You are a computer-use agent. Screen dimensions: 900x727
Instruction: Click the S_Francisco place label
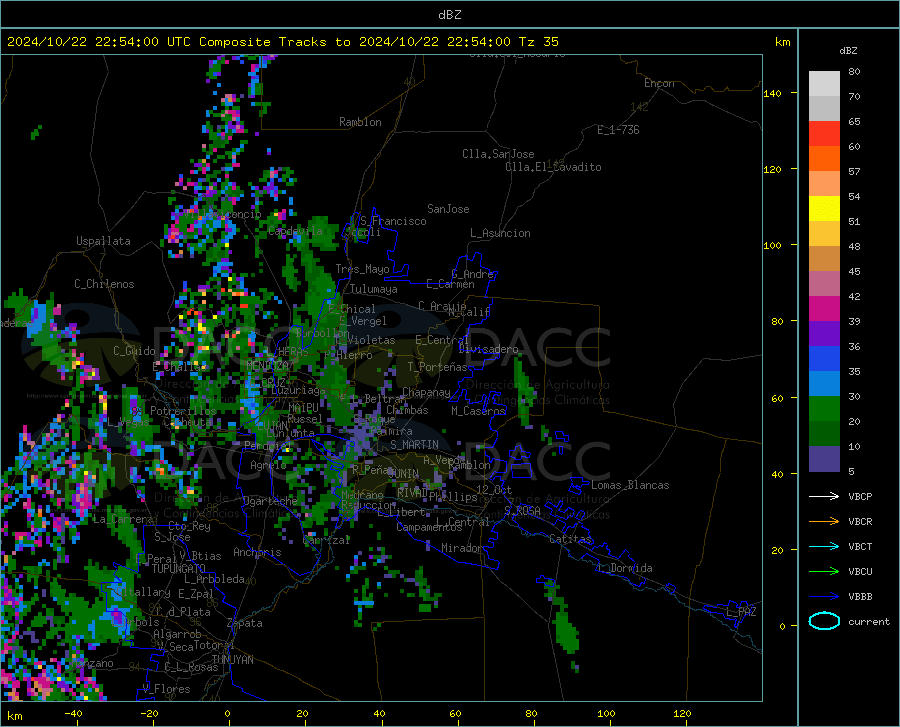[x=393, y=221]
